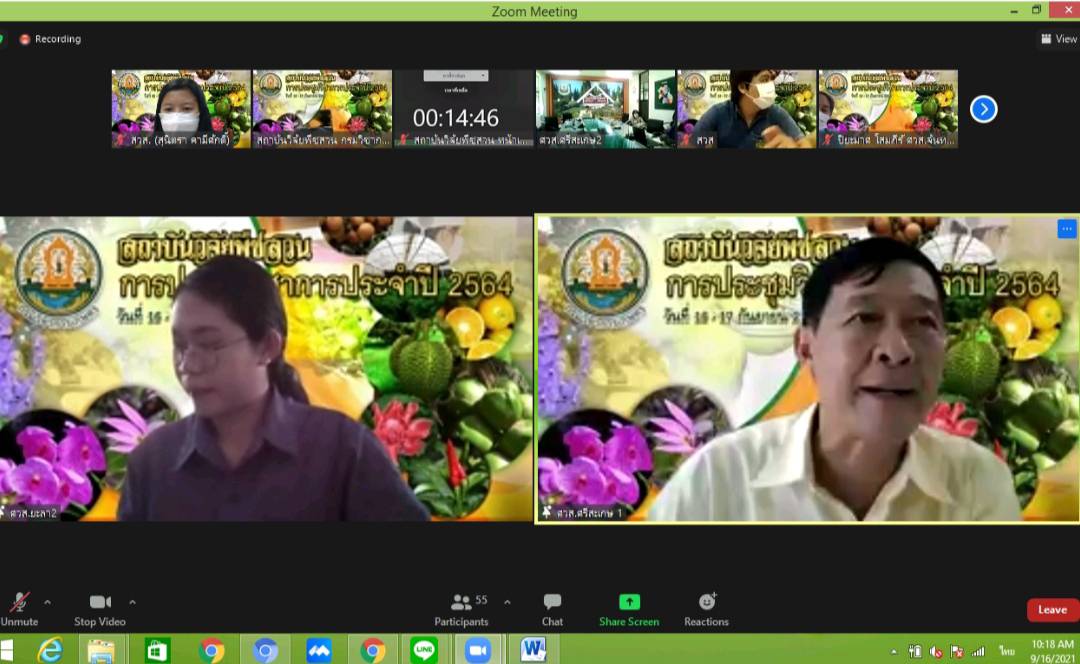The image size is (1080, 664).
Task: Select first masked participant thumbnail
Action: click(x=181, y=109)
